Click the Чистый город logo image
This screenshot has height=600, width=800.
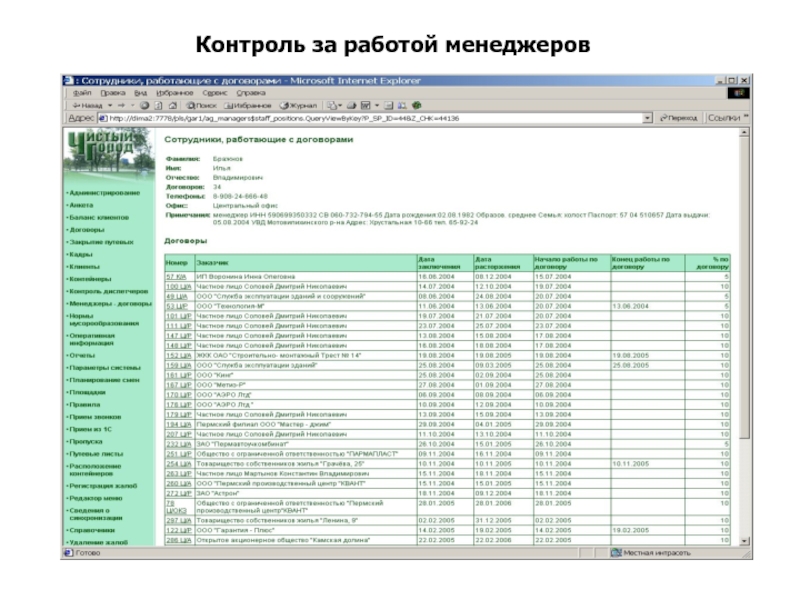[110, 153]
